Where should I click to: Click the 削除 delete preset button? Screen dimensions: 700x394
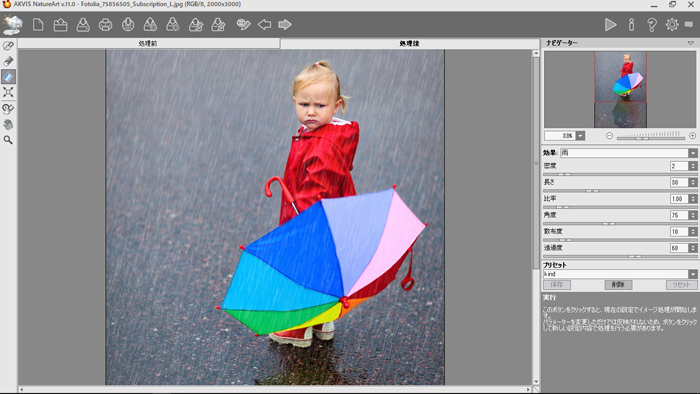pyautogui.click(x=618, y=285)
